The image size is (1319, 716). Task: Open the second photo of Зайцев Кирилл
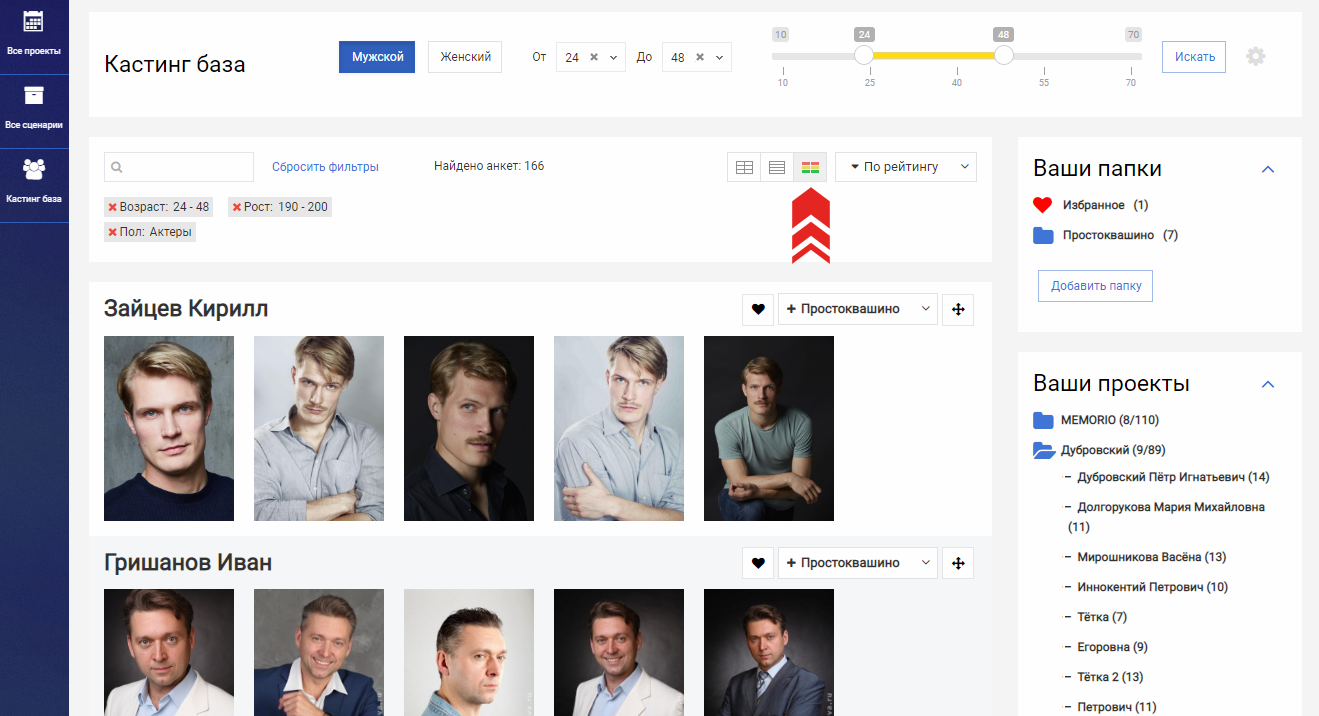point(319,428)
